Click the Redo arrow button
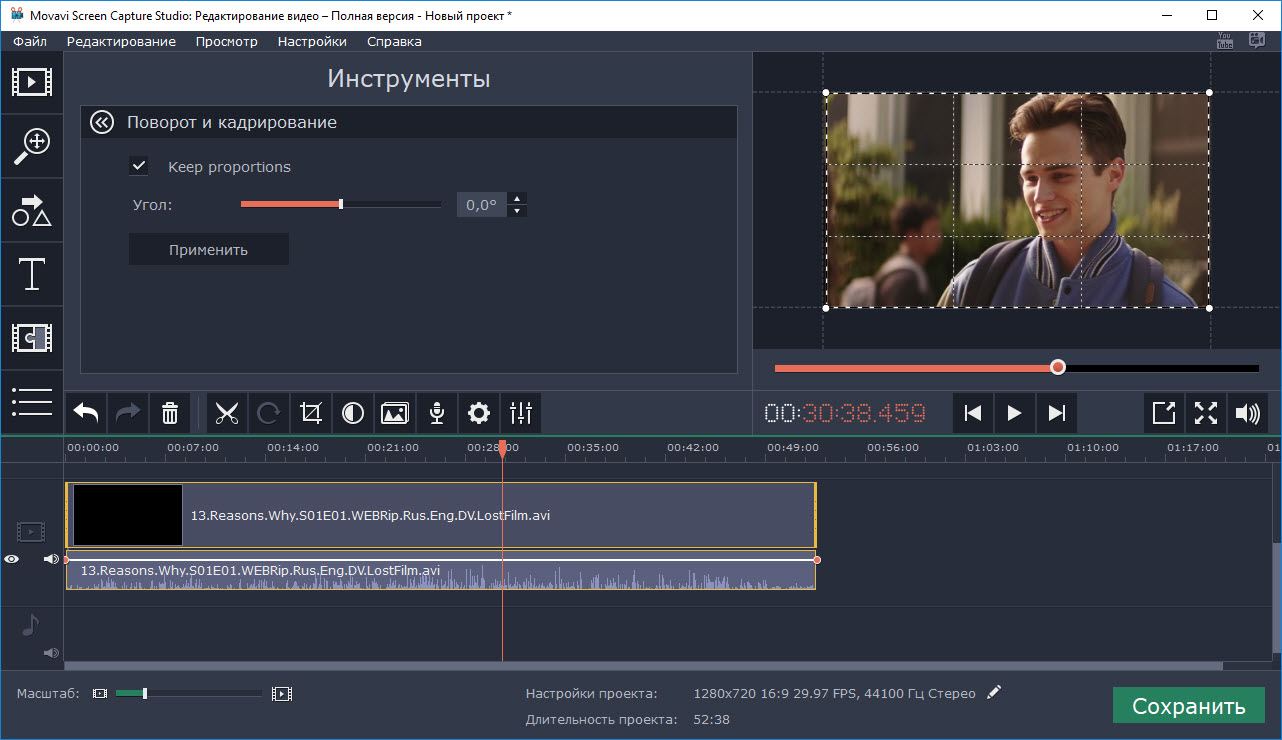1282x740 pixels. pos(128,413)
